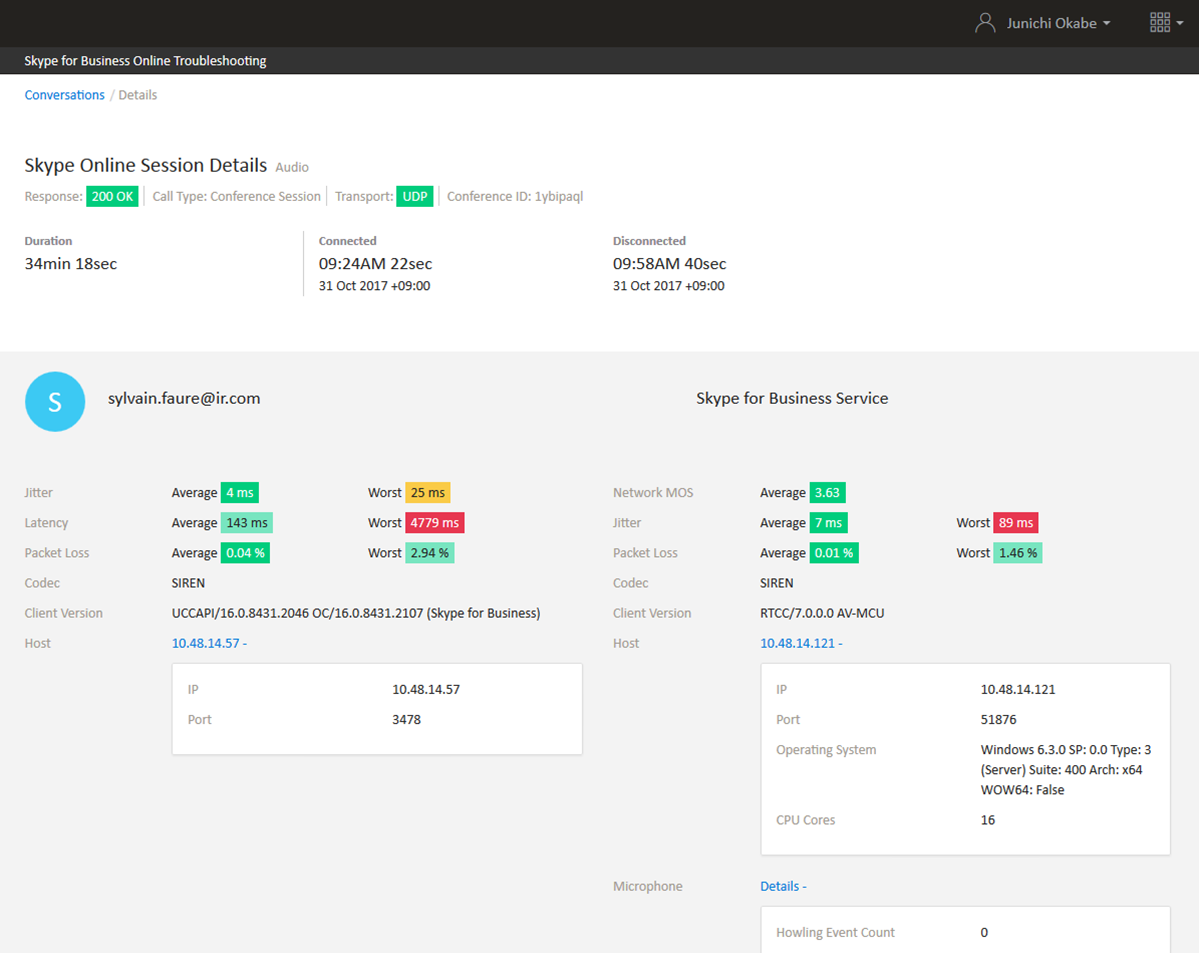Click the Skype for Business Online Troubleshooting title

click(145, 60)
